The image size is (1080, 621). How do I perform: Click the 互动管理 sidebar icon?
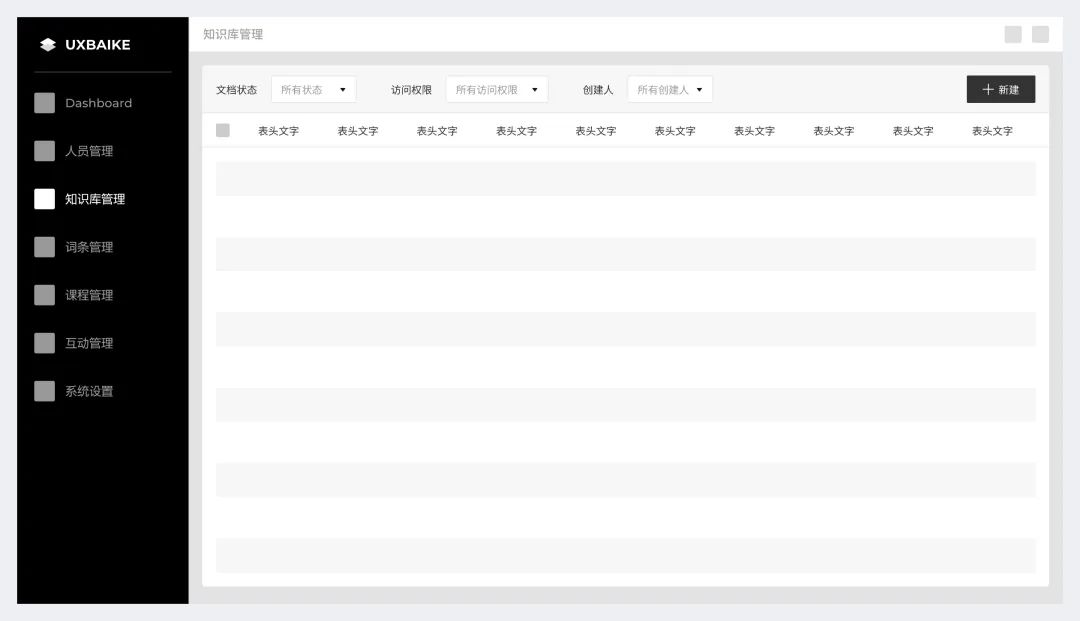tap(44, 342)
